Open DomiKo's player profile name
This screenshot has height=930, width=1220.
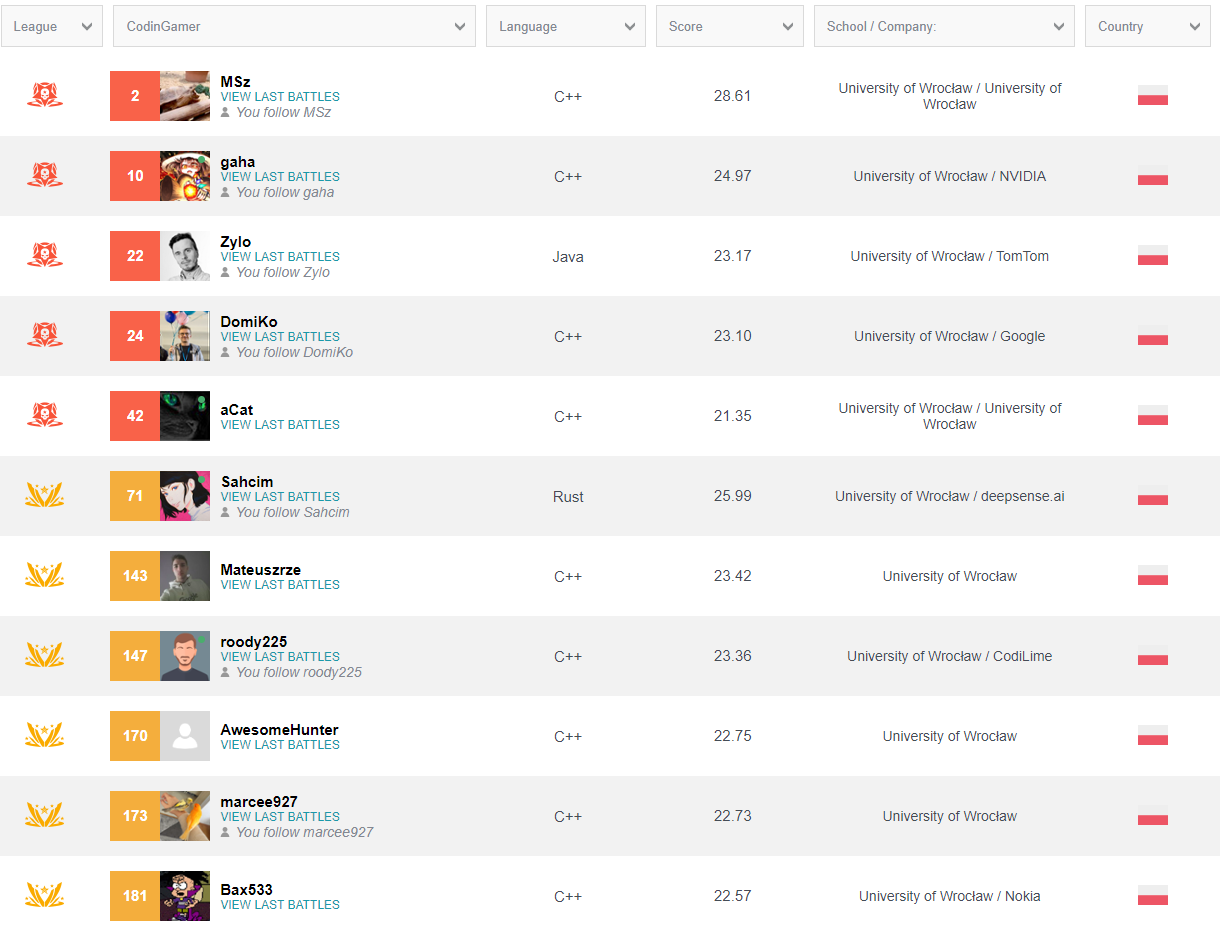pos(249,322)
